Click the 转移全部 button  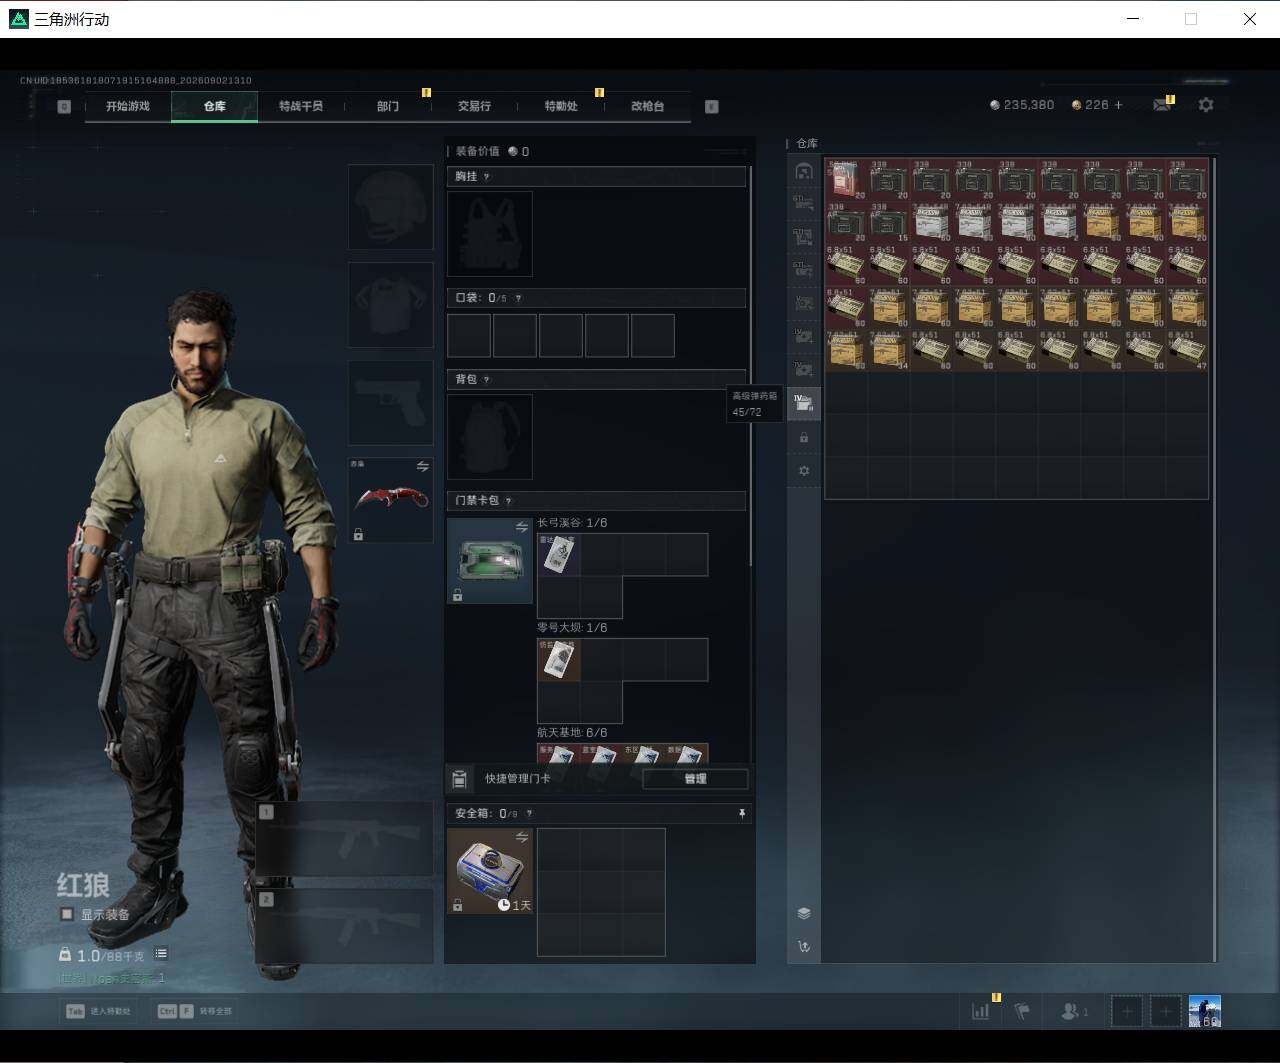pyautogui.click(x=195, y=1011)
